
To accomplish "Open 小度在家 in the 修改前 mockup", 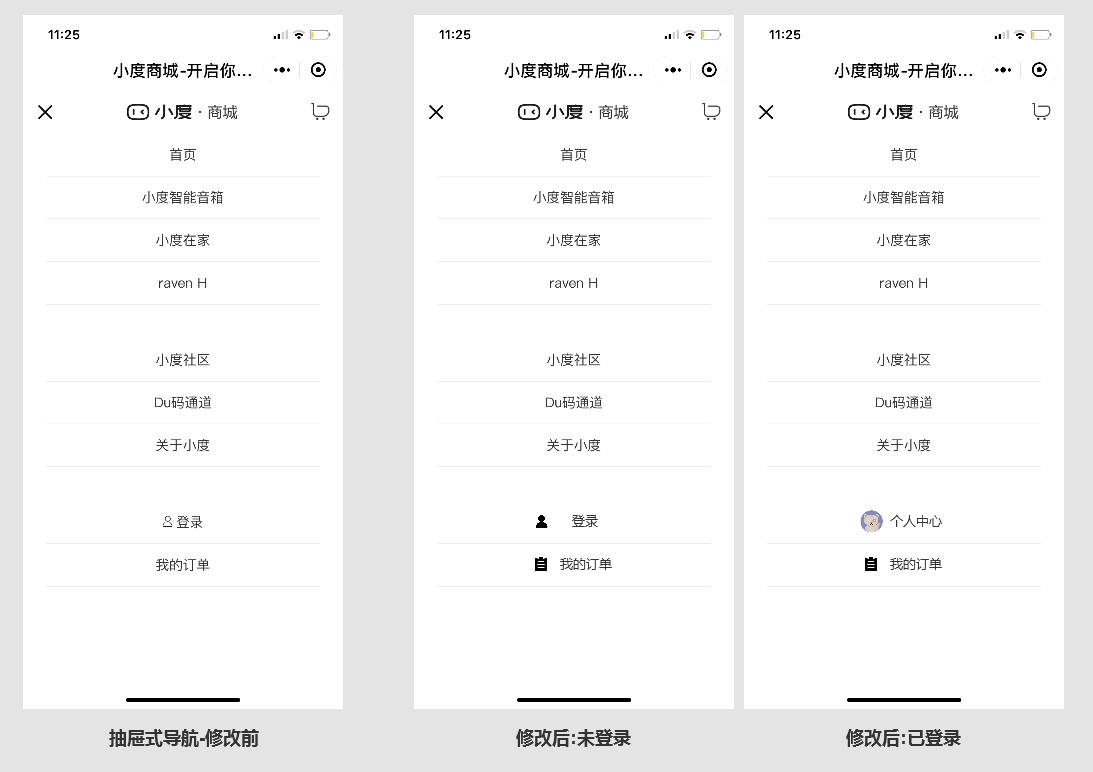I will (x=183, y=240).
